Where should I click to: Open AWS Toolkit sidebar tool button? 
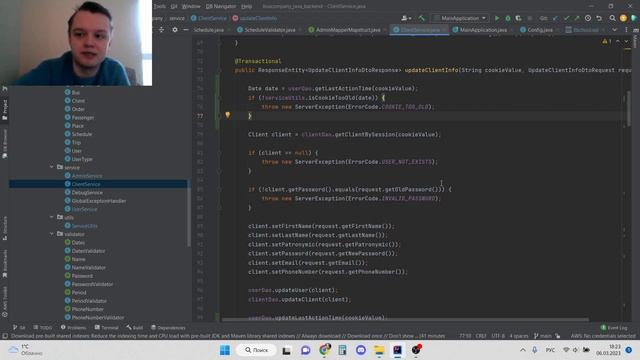(x=4, y=302)
